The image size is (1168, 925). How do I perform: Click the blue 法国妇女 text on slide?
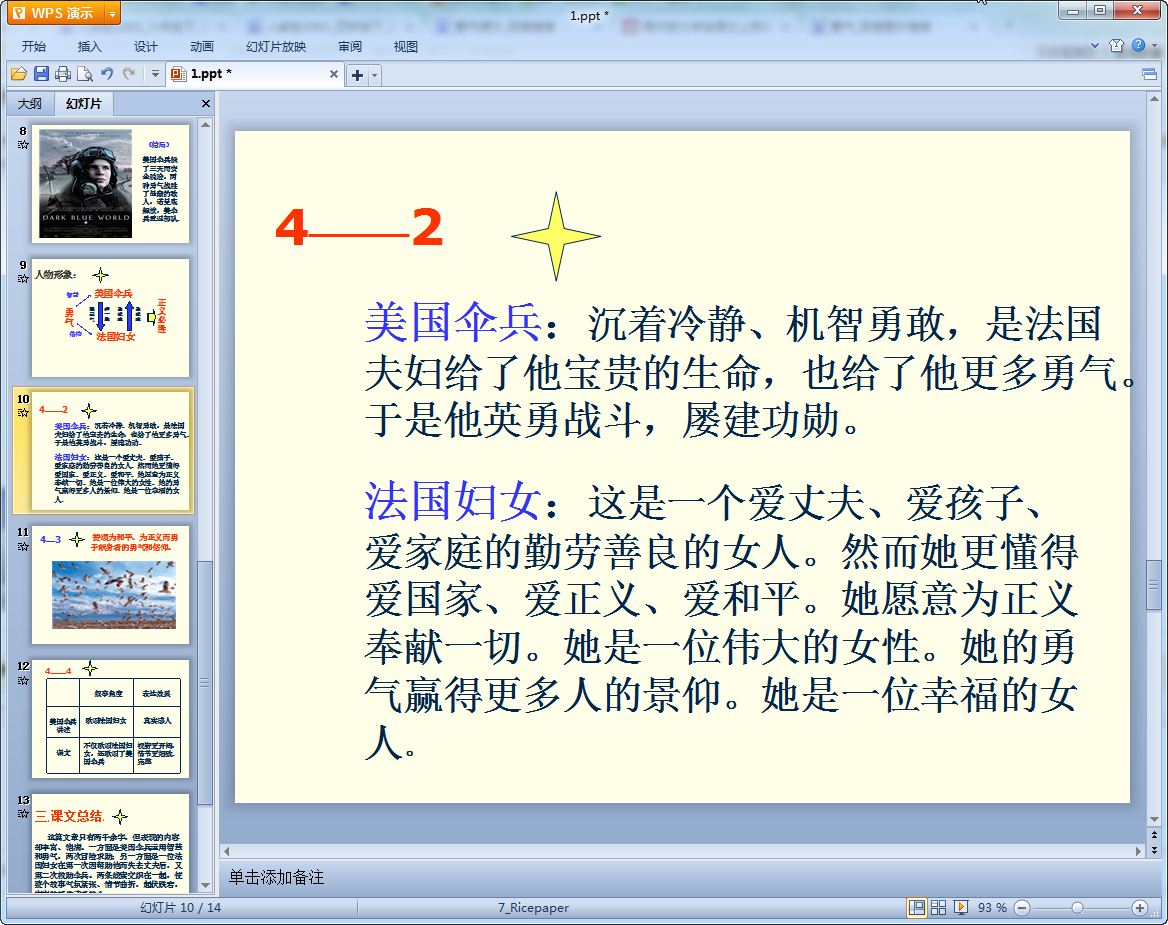453,501
